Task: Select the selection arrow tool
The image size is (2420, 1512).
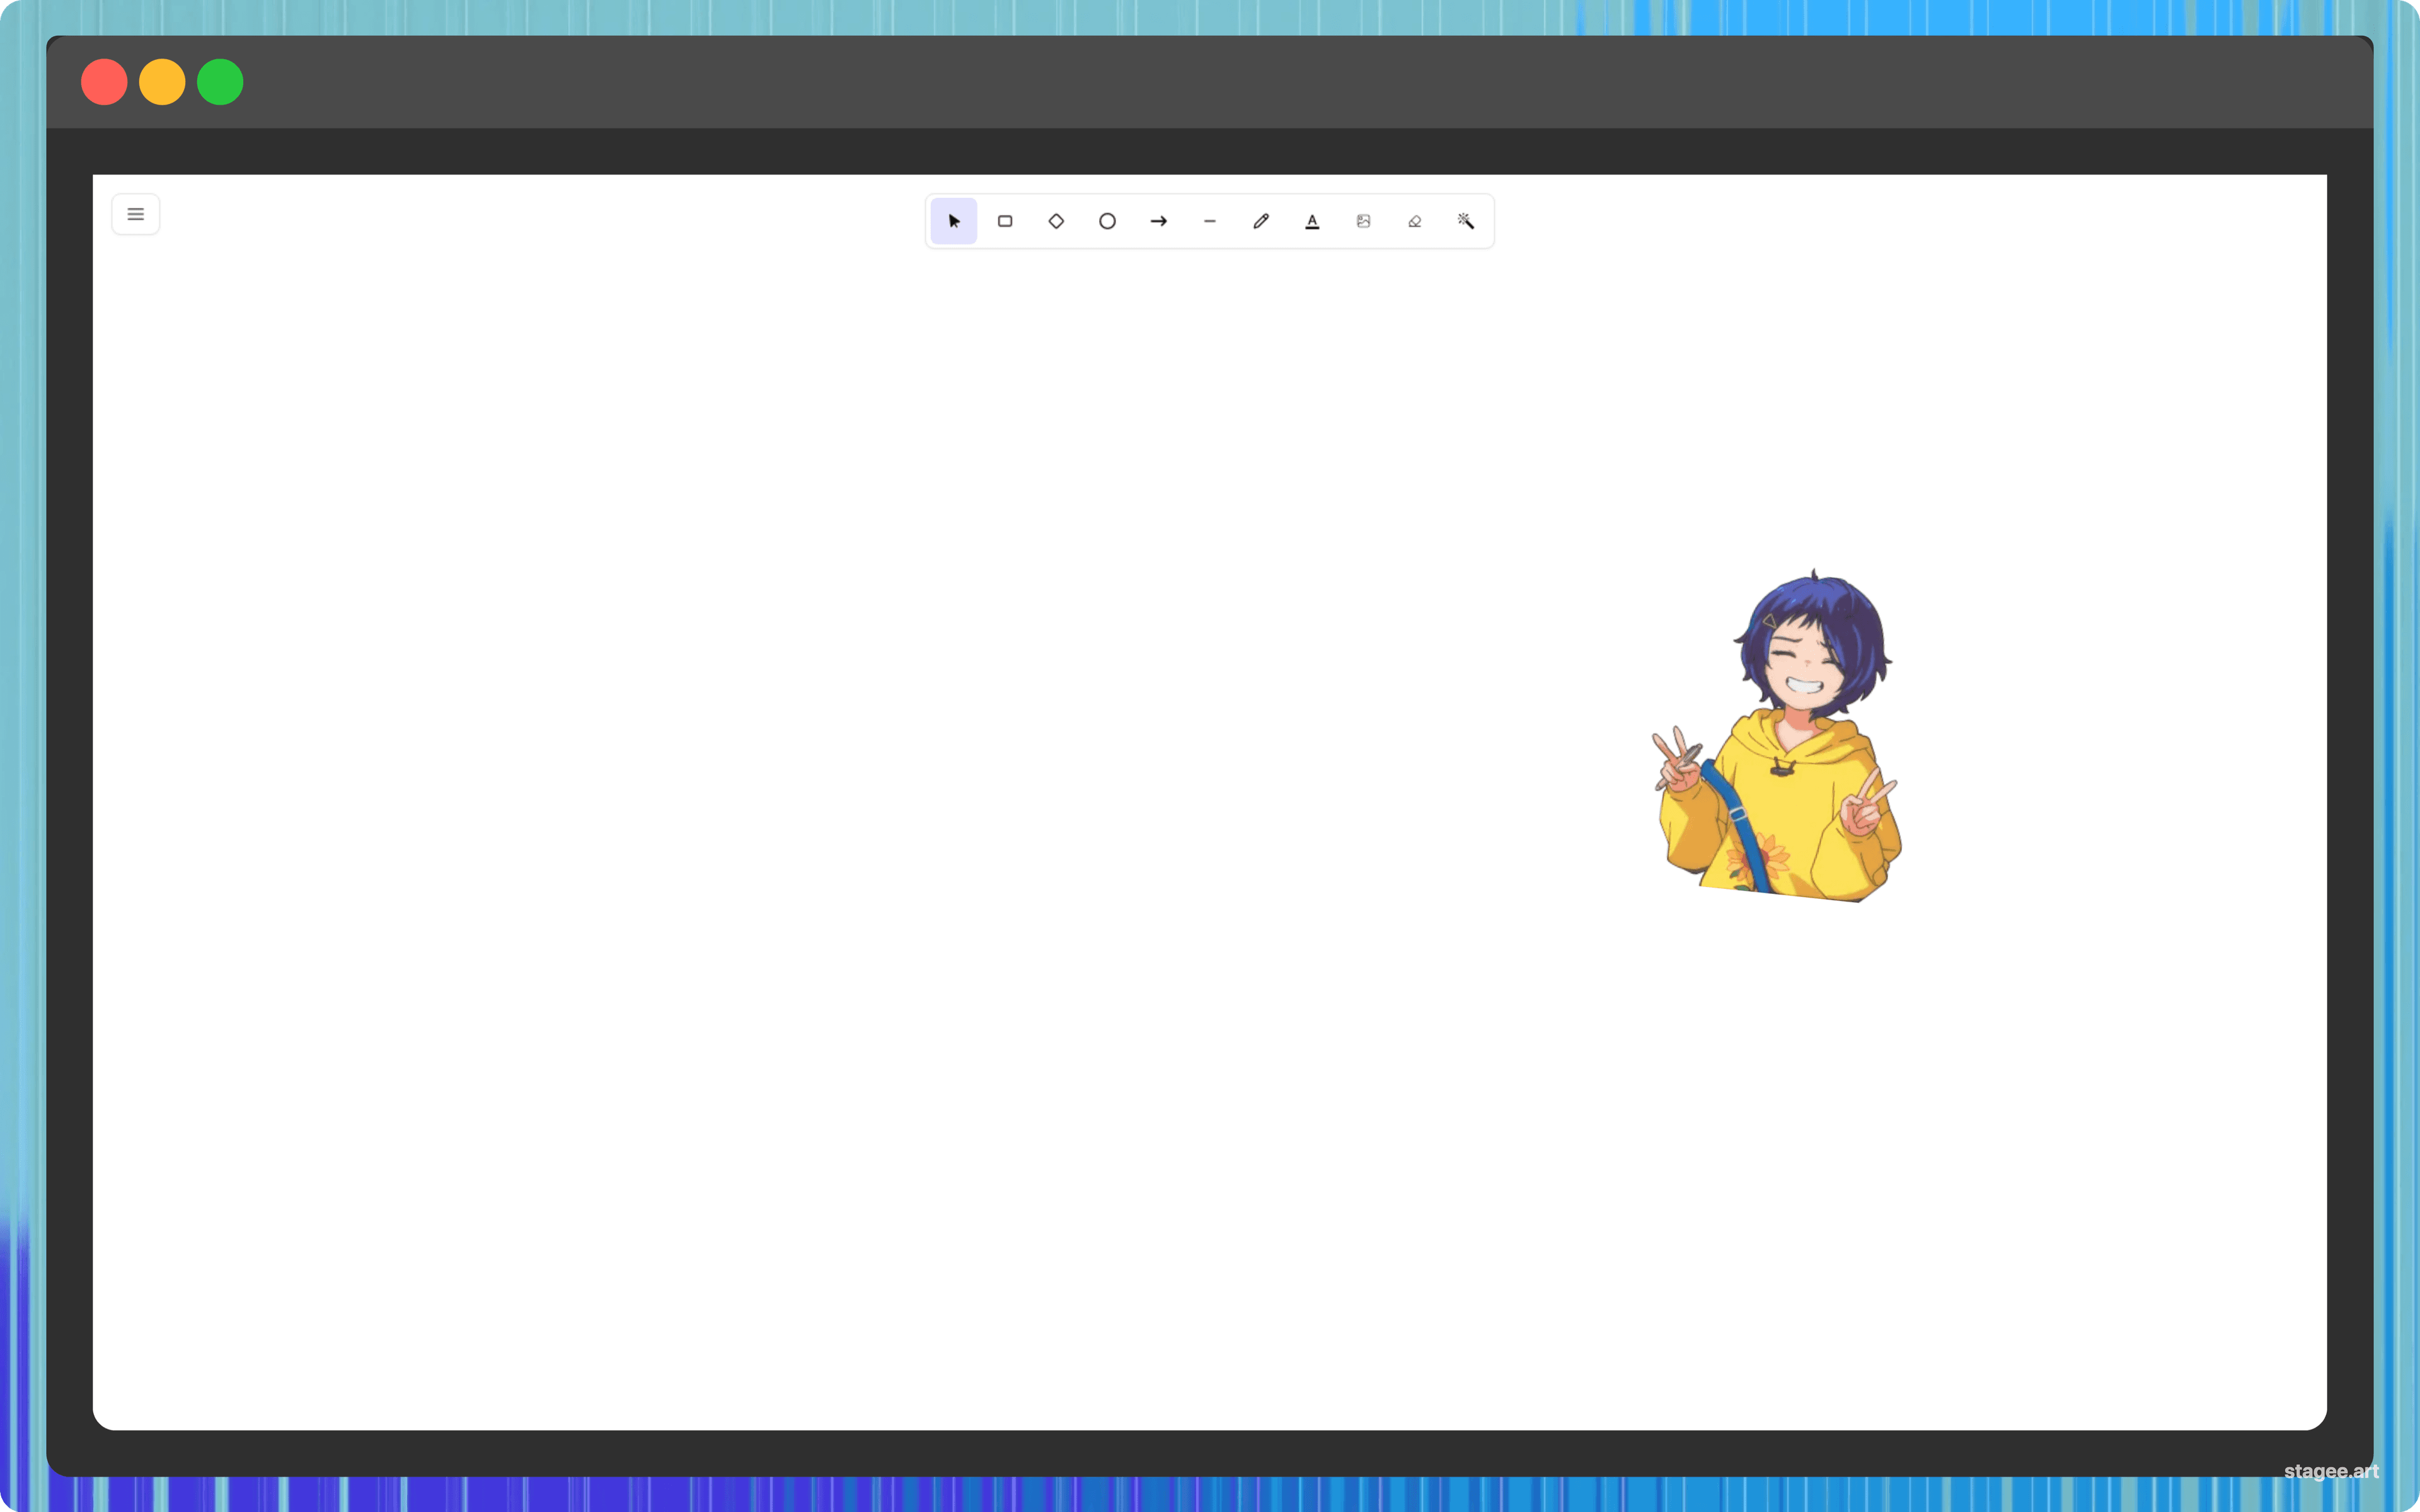Action: click(953, 221)
